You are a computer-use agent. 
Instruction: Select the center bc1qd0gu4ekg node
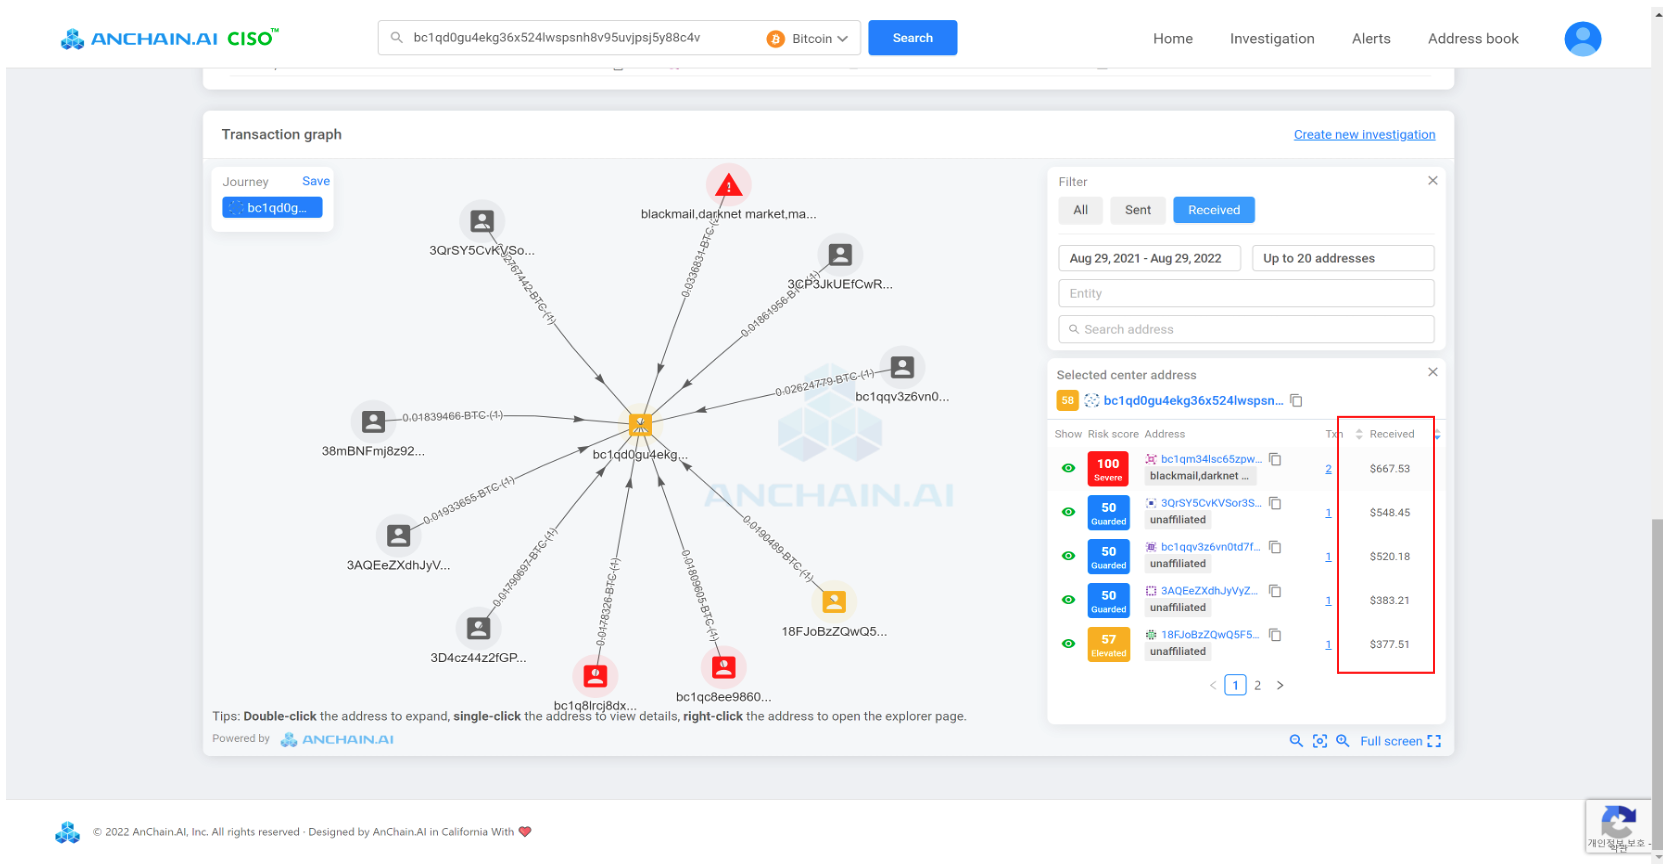pyautogui.click(x=640, y=424)
